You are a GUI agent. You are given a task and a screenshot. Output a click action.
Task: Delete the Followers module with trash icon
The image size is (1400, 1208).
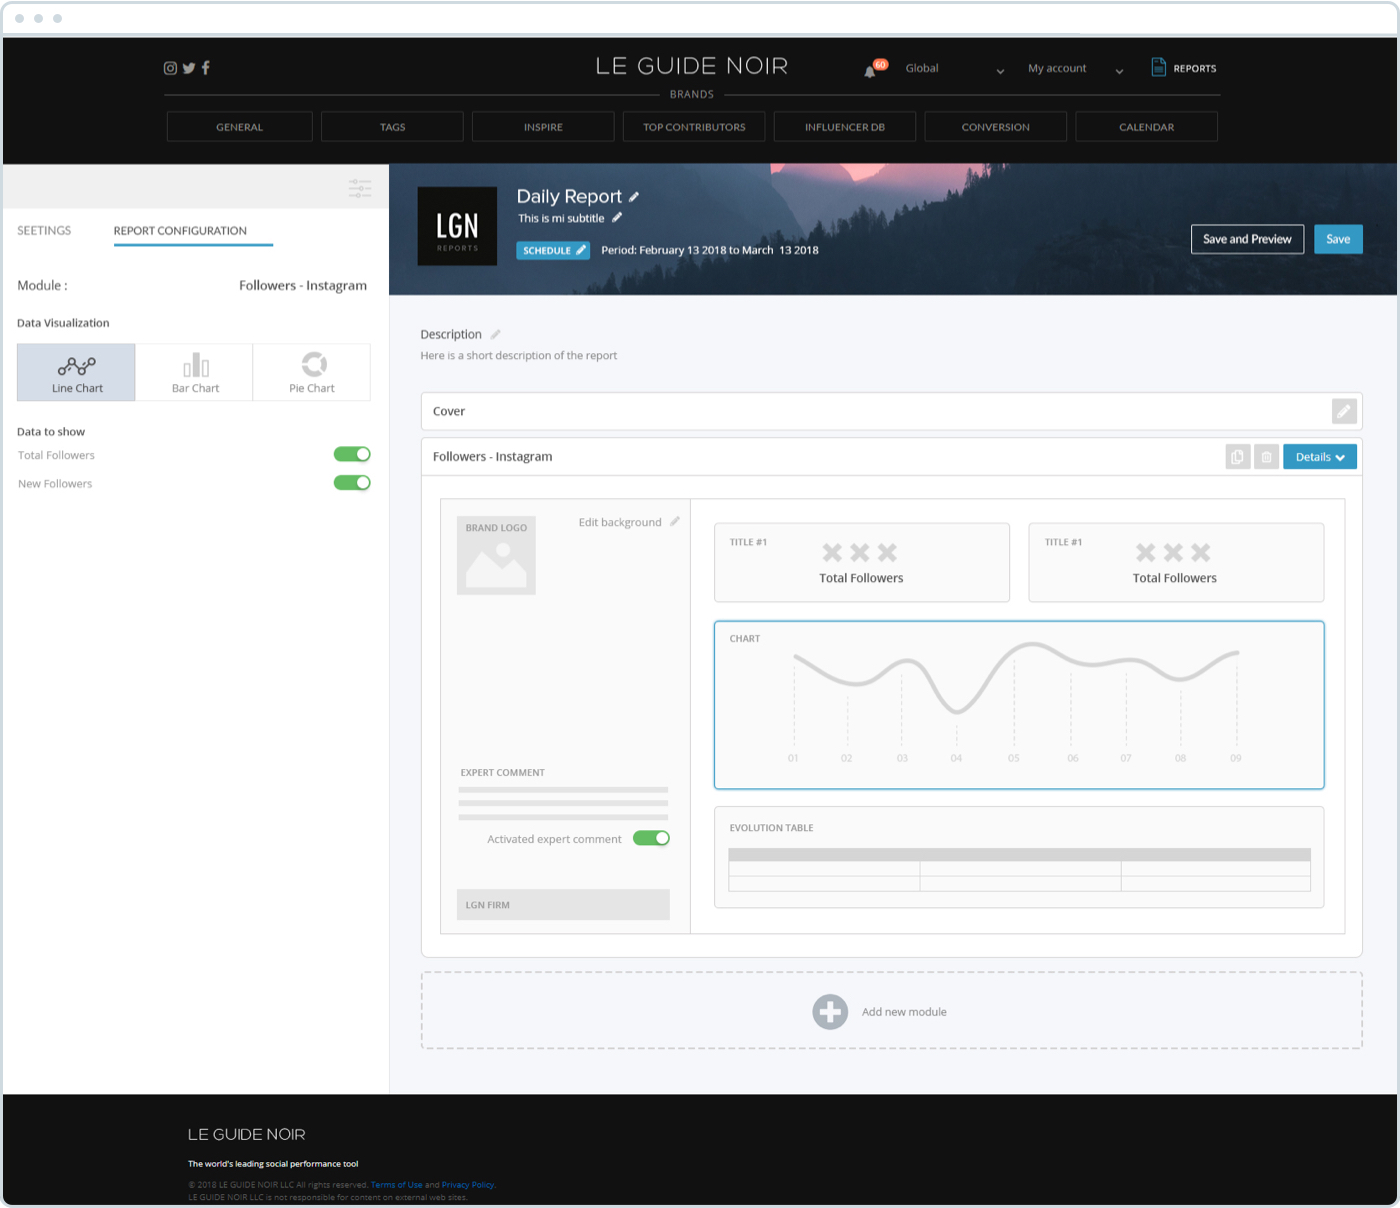(1266, 457)
